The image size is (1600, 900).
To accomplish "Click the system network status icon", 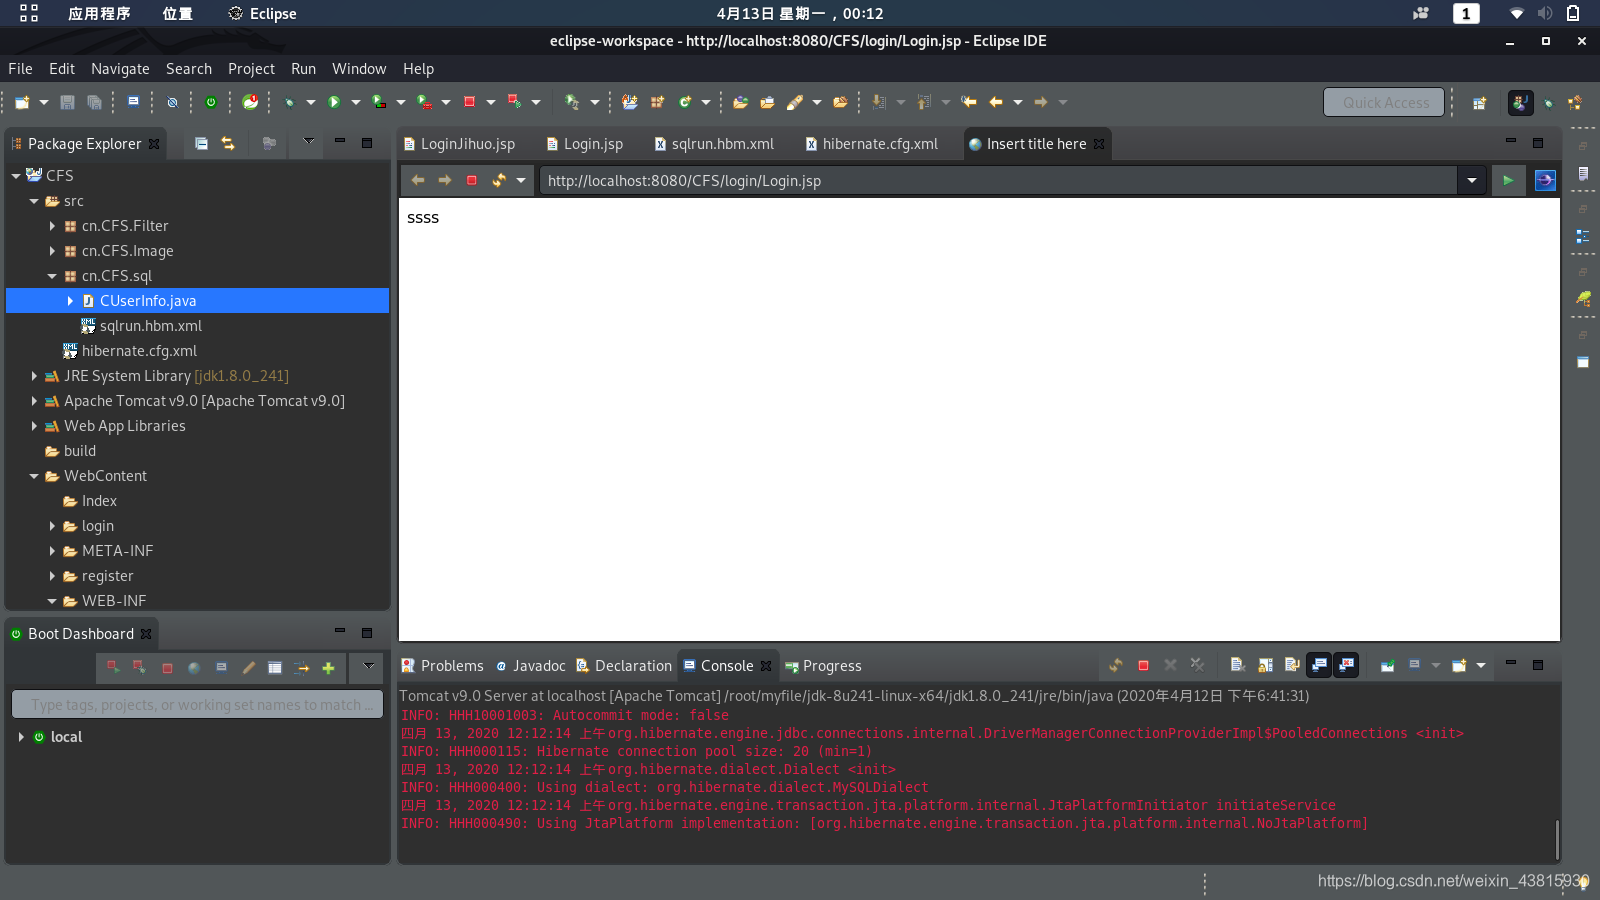I will (x=1517, y=13).
